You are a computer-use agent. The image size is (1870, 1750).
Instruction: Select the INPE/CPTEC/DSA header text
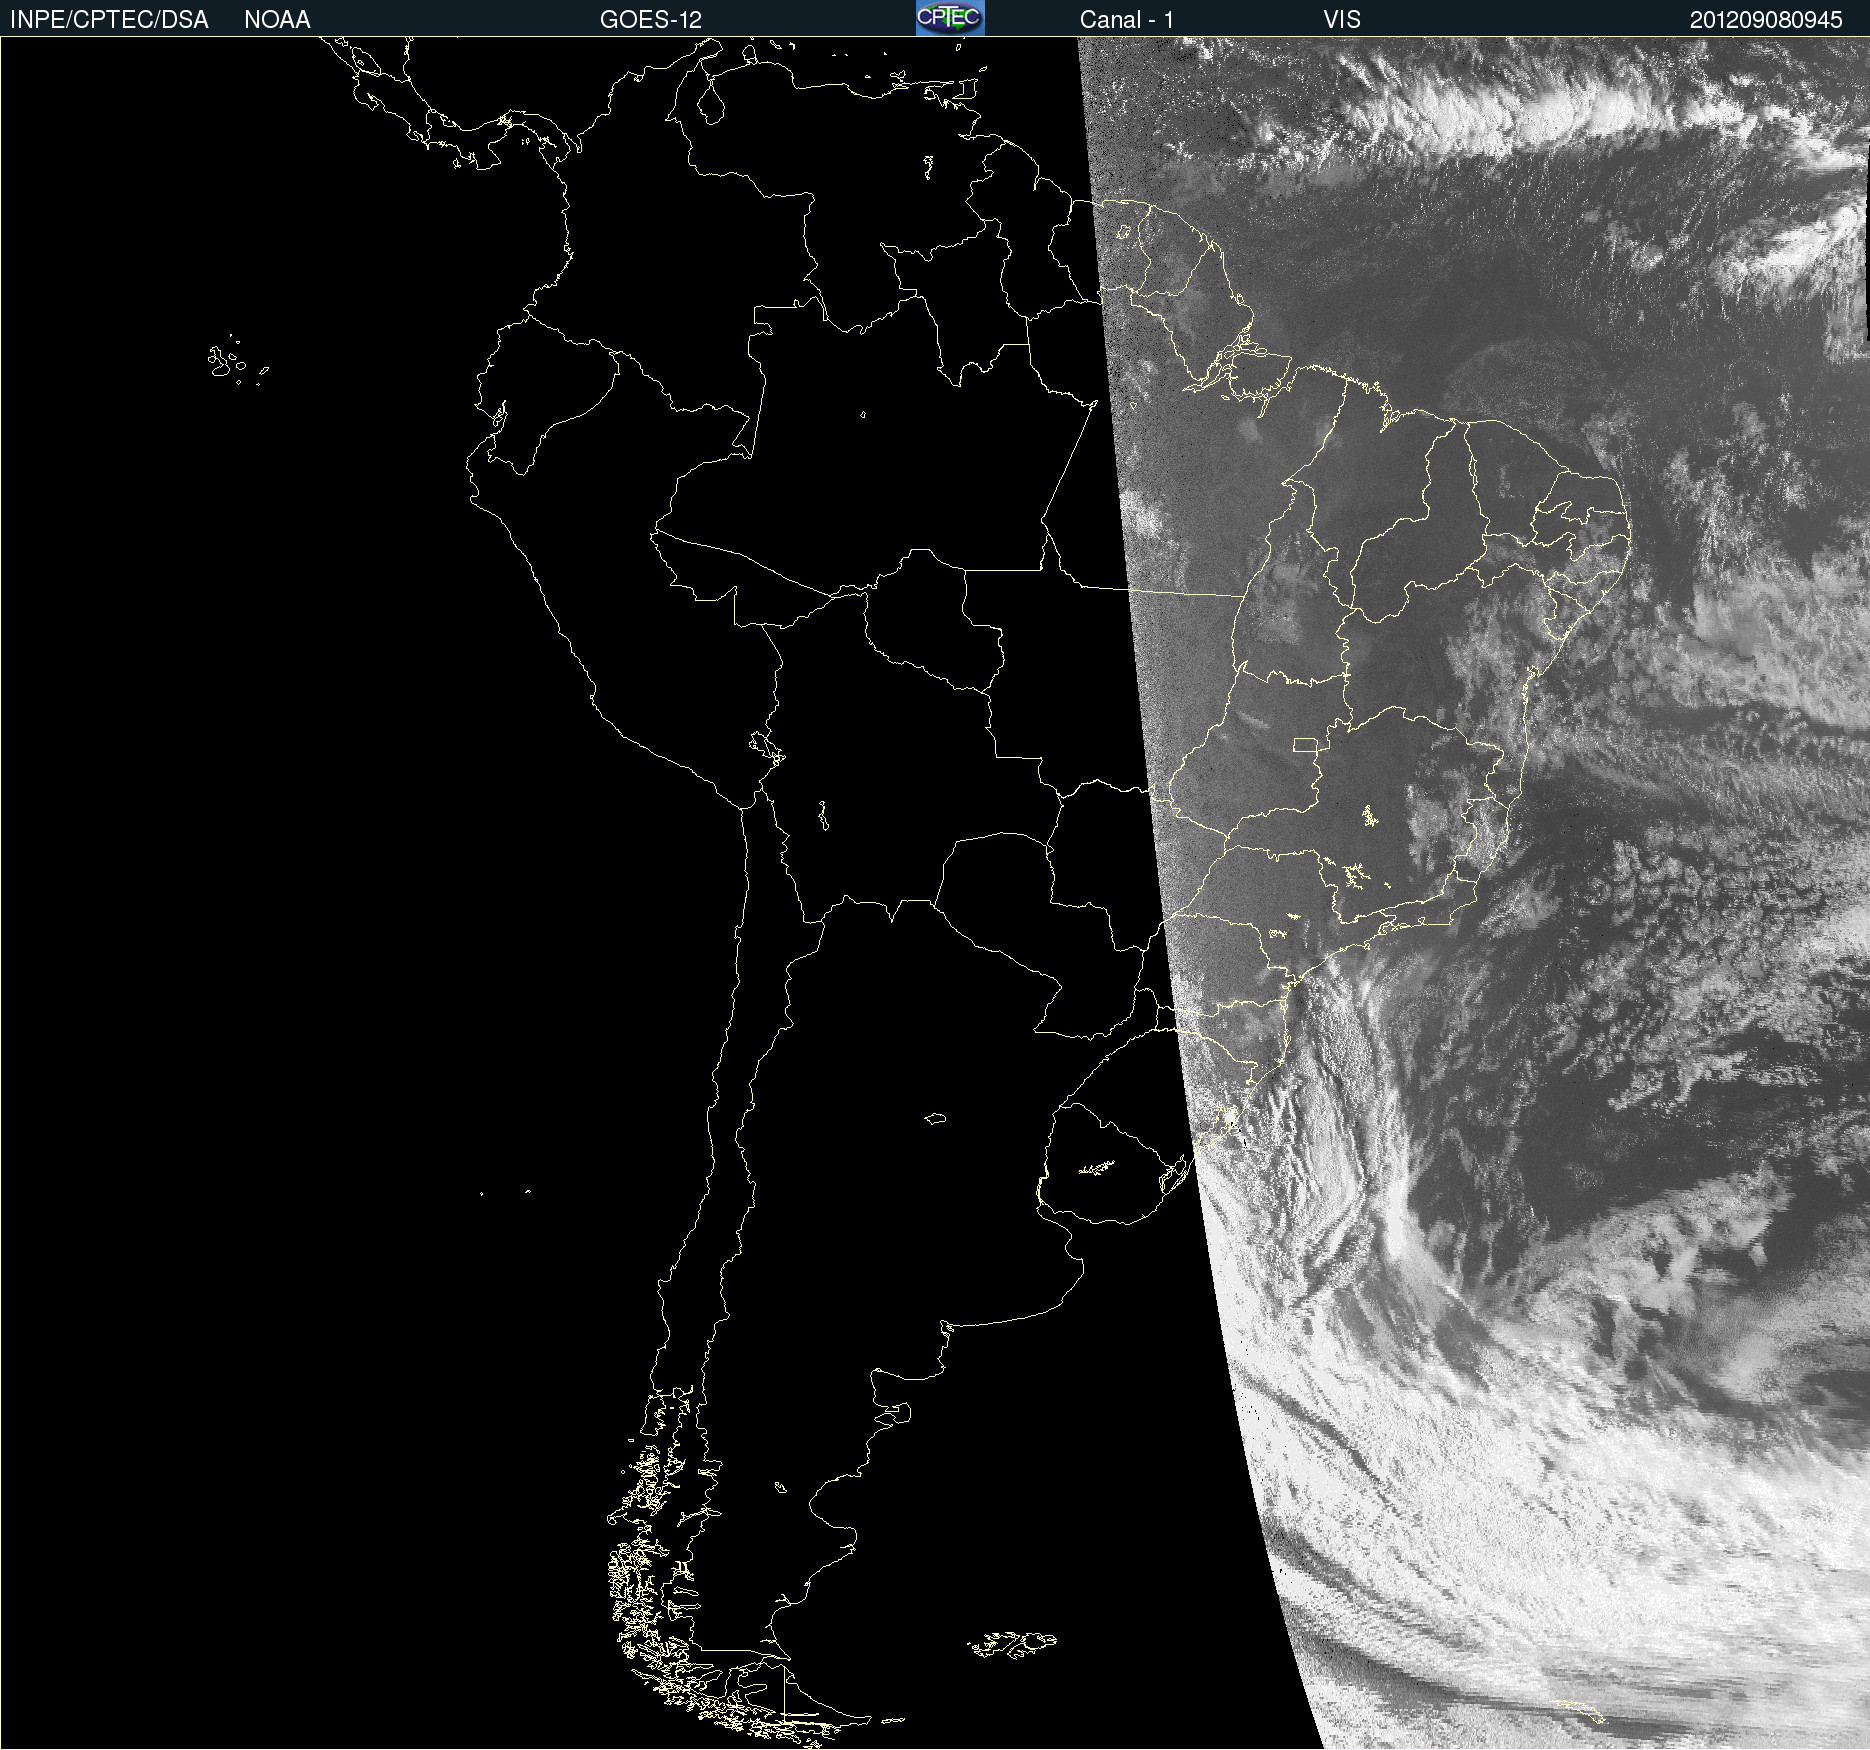(x=109, y=20)
